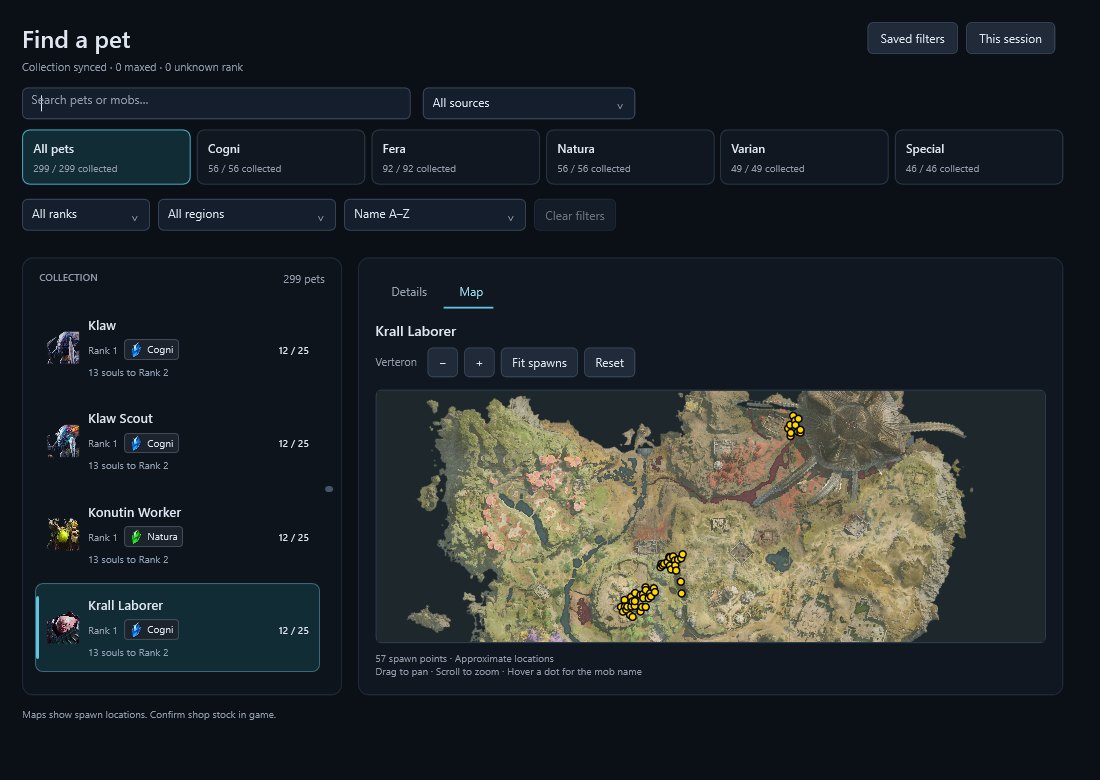Click the Verteron region label
Viewport: 1100px width, 780px height.
click(396, 362)
